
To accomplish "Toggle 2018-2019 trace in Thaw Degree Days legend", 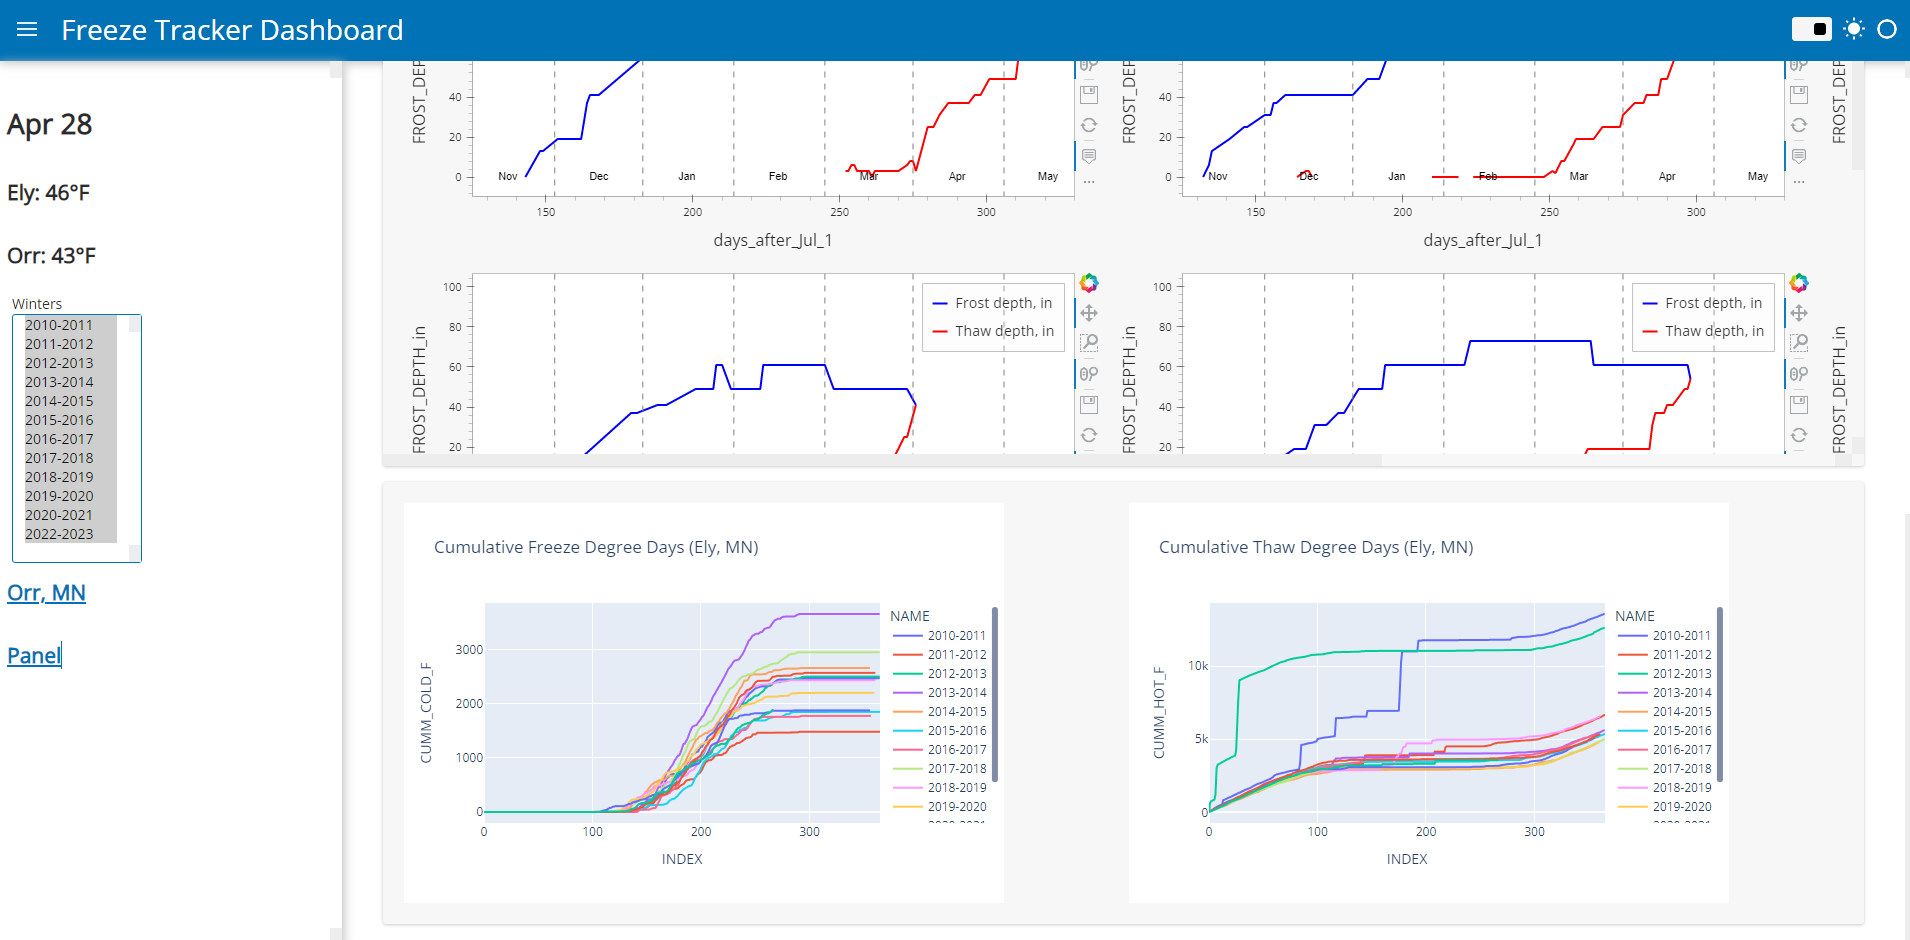I will point(1664,787).
